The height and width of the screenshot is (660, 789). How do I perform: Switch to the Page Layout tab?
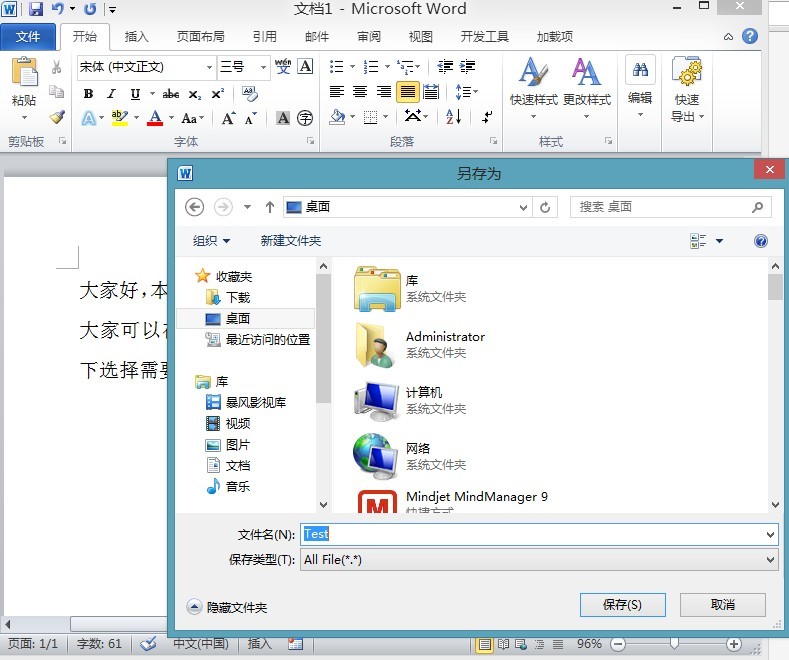click(x=201, y=36)
